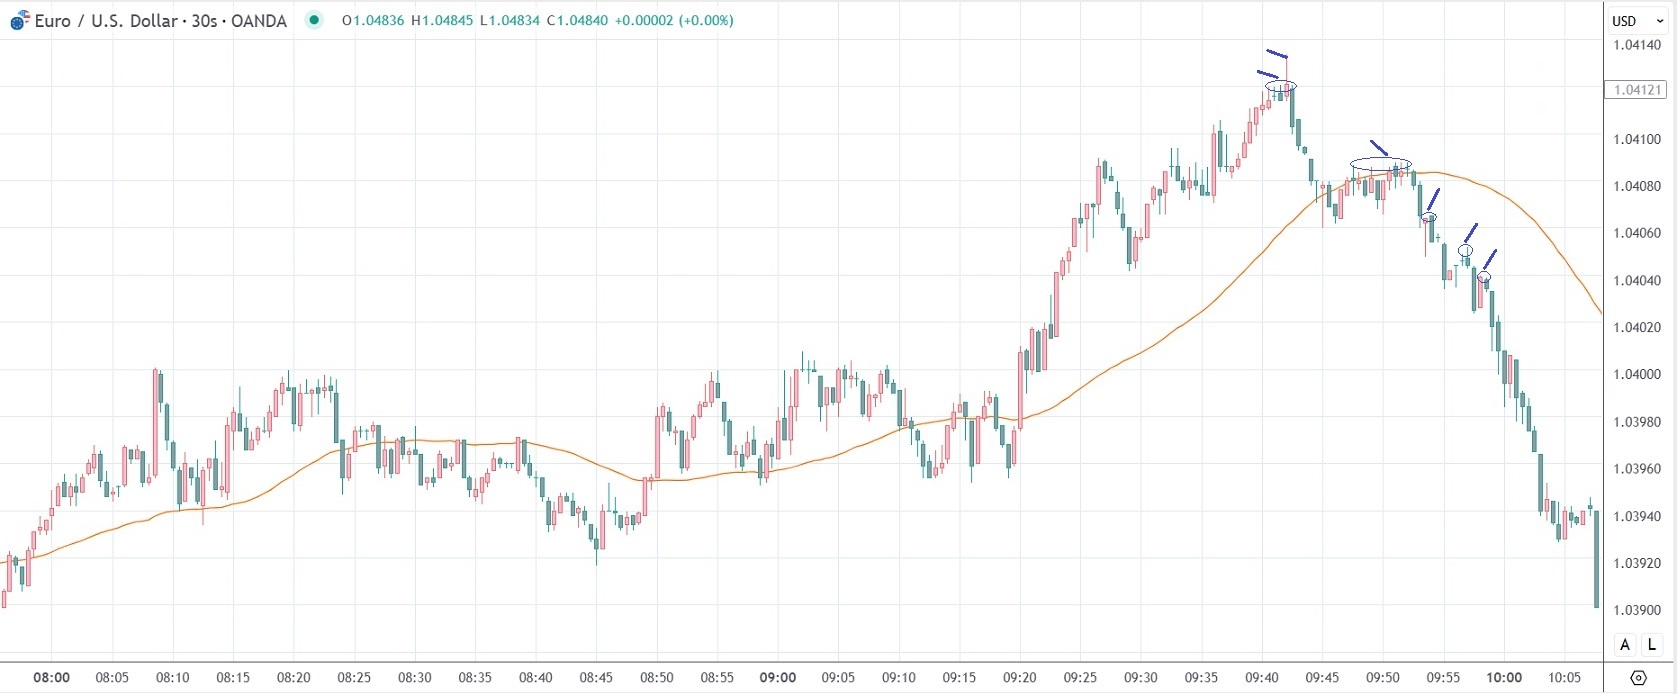Screen dimensions: 1677x694
Task: Click the 08:10 time axis label
Action: tap(173, 677)
